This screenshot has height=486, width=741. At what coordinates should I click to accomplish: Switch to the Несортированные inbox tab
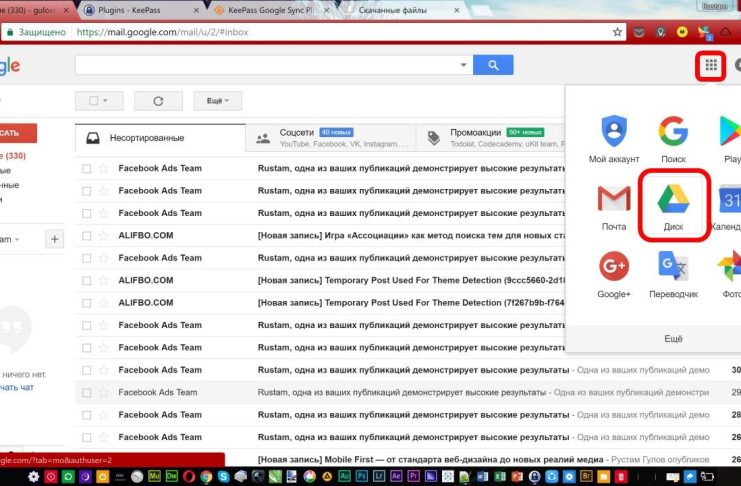point(160,138)
